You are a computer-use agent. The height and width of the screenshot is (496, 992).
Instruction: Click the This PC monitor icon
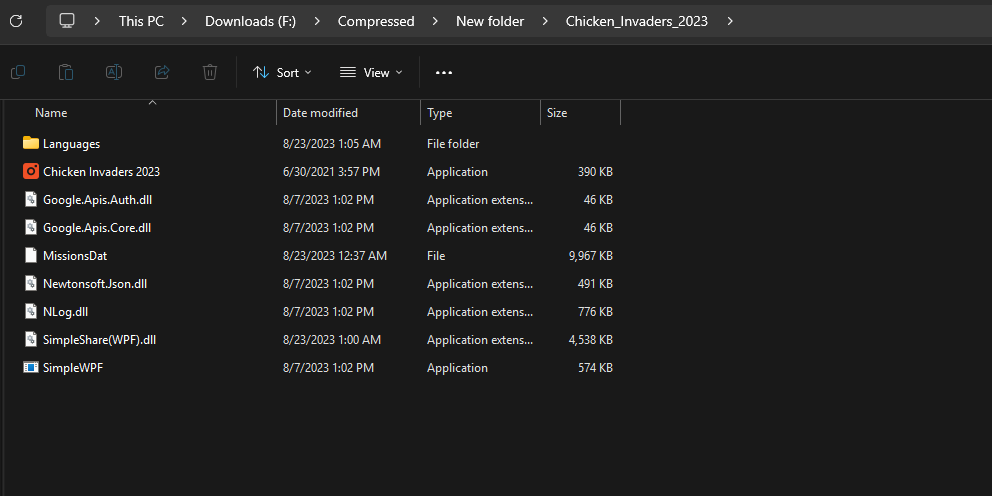(x=67, y=21)
